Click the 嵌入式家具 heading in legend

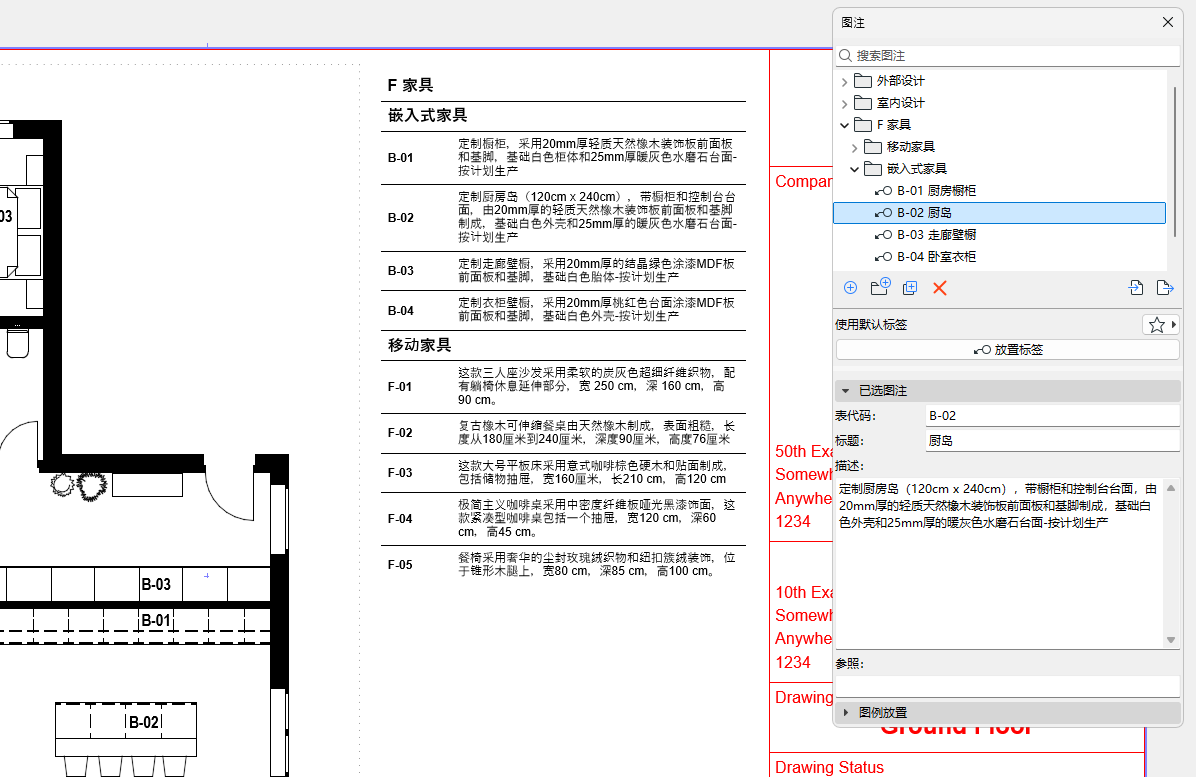[x=427, y=115]
